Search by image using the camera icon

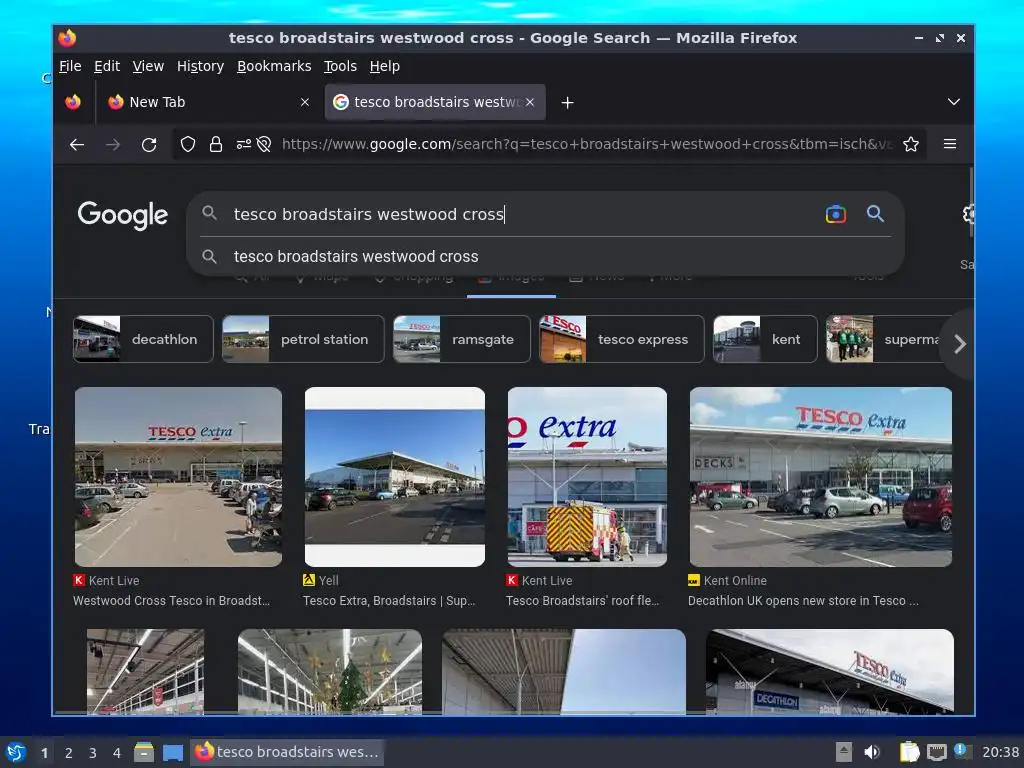[835, 214]
